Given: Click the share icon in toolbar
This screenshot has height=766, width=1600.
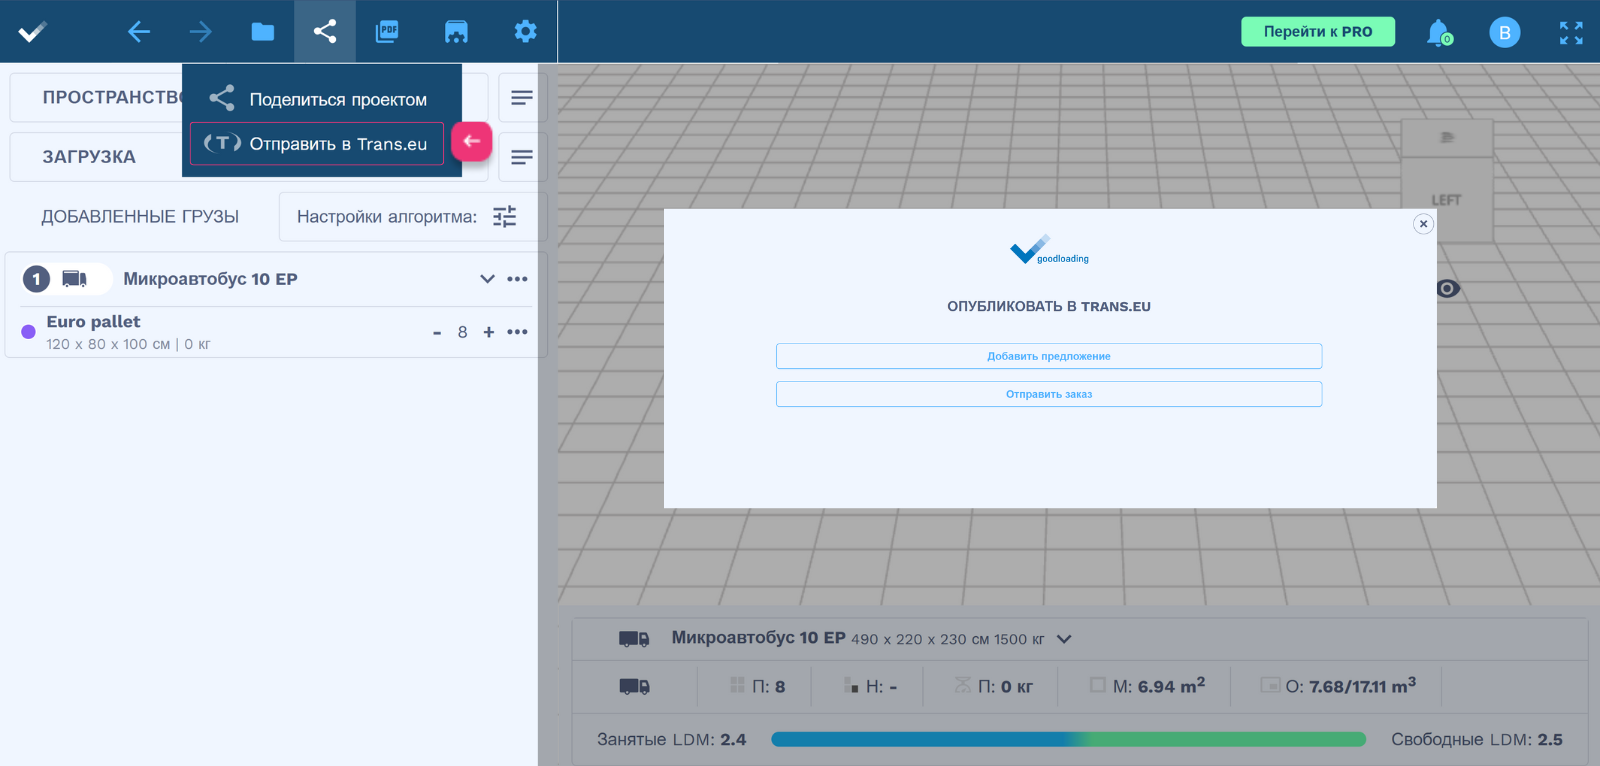Looking at the screenshot, I should point(325,32).
